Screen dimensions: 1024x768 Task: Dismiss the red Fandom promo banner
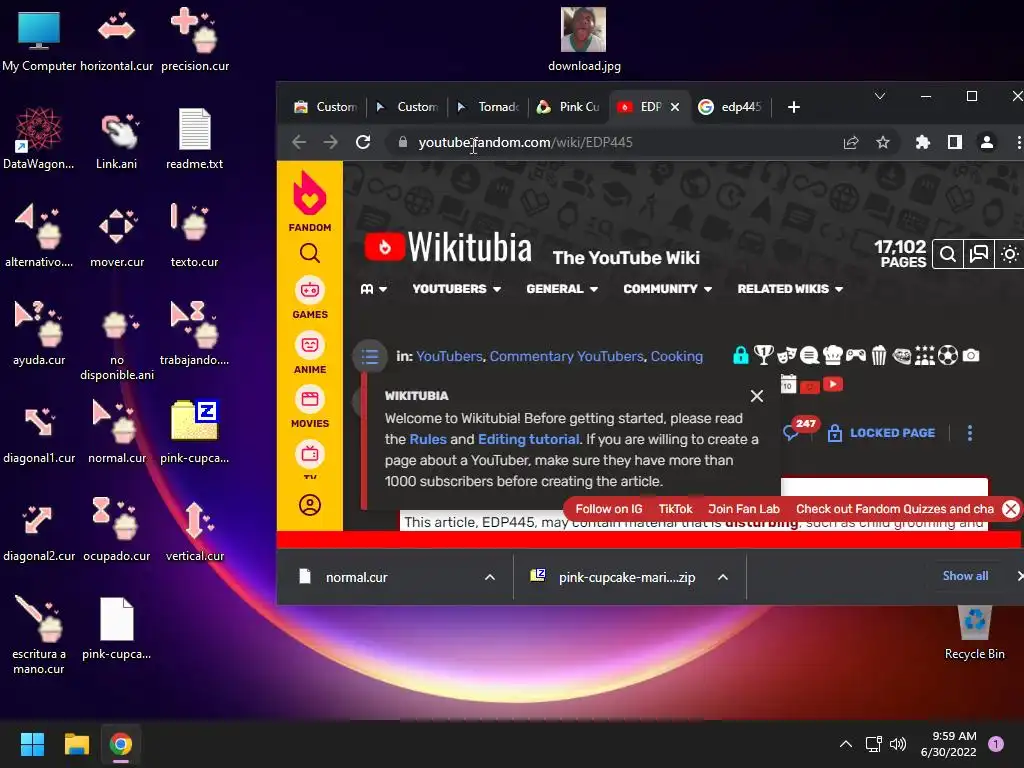[x=1011, y=509]
